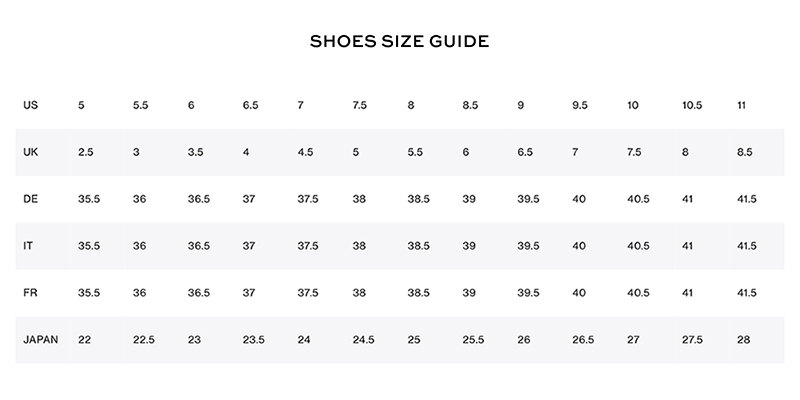Select FR size 35.5 cell
800x400 pixels.
(x=89, y=293)
